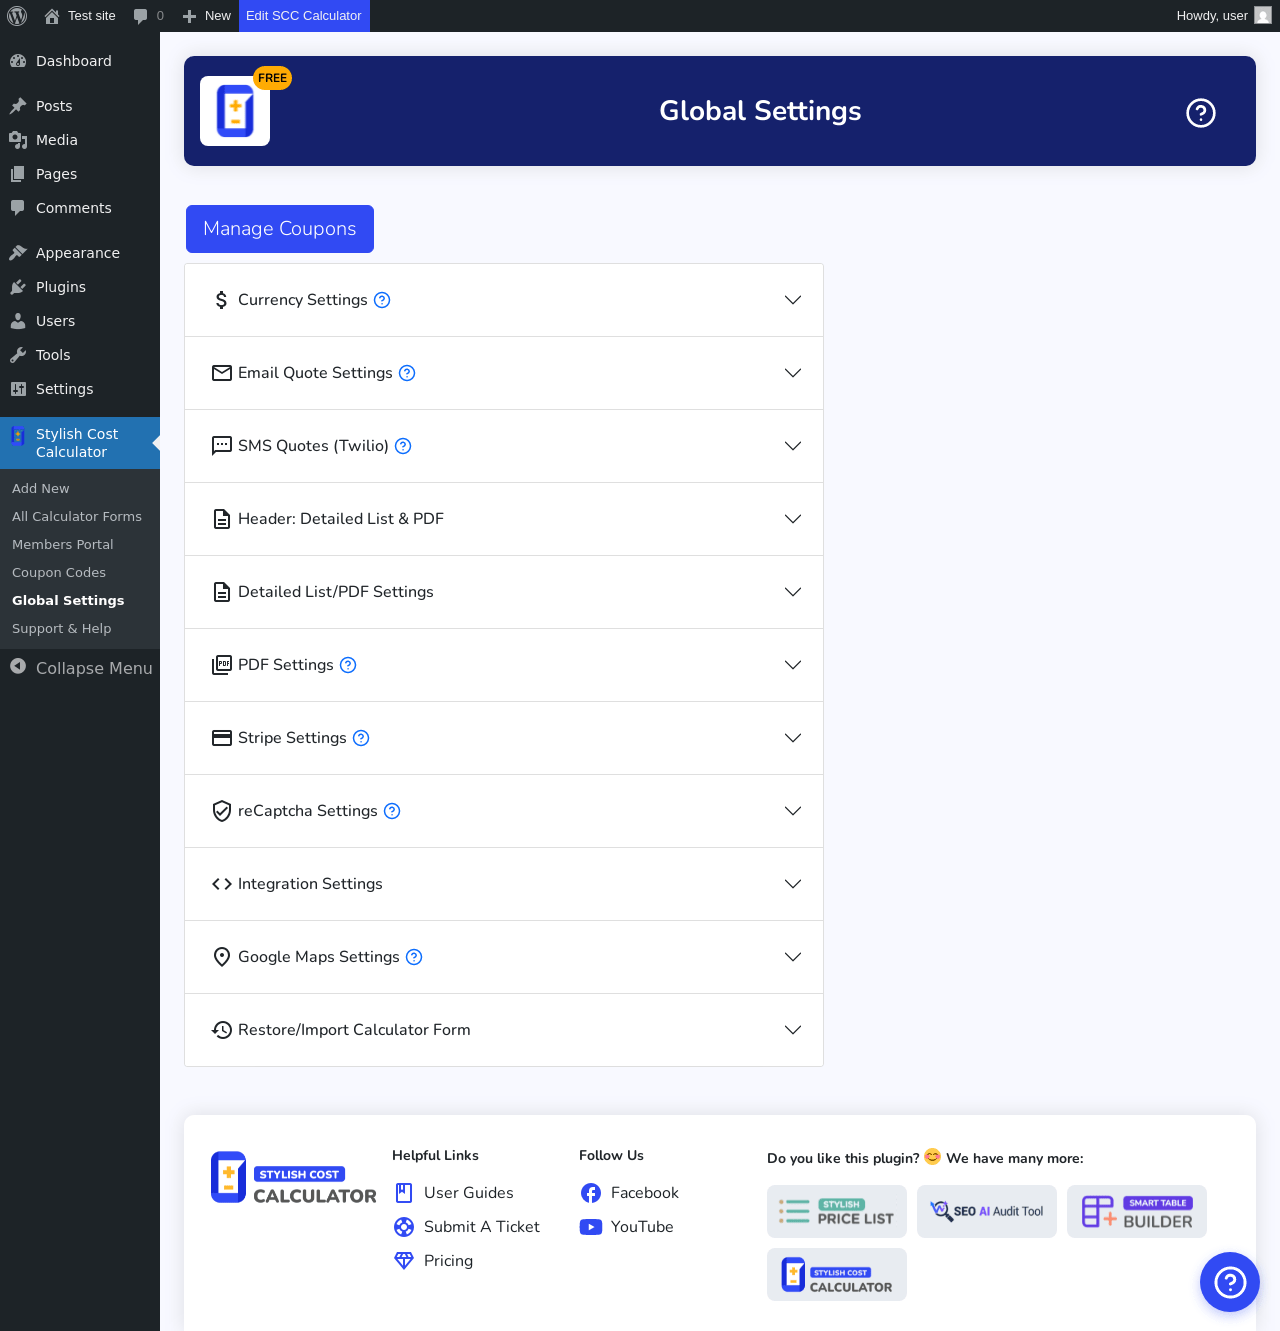
Task: Open Users in sidebar menu
Action: (x=80, y=321)
